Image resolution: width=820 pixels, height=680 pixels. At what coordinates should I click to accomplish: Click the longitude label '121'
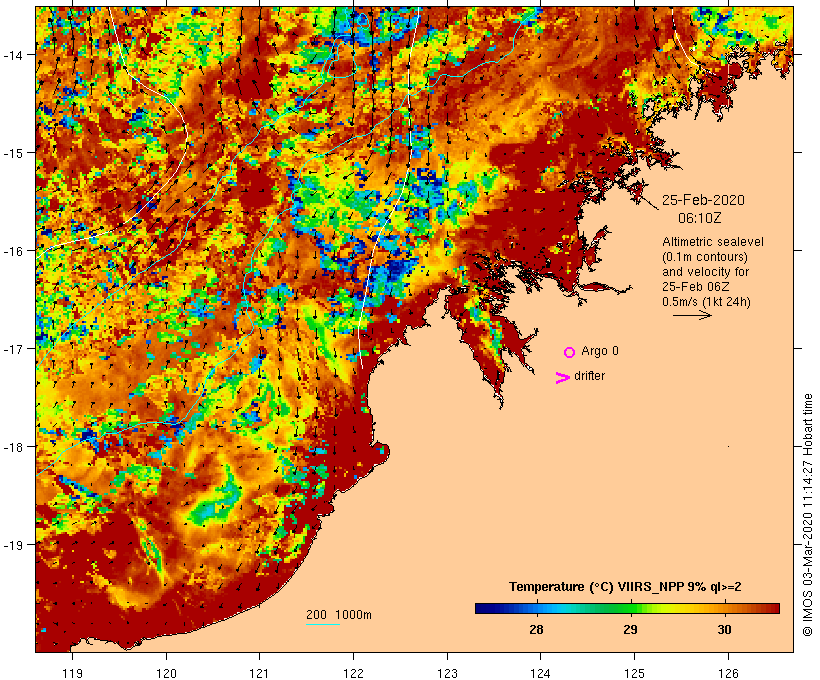260,673
